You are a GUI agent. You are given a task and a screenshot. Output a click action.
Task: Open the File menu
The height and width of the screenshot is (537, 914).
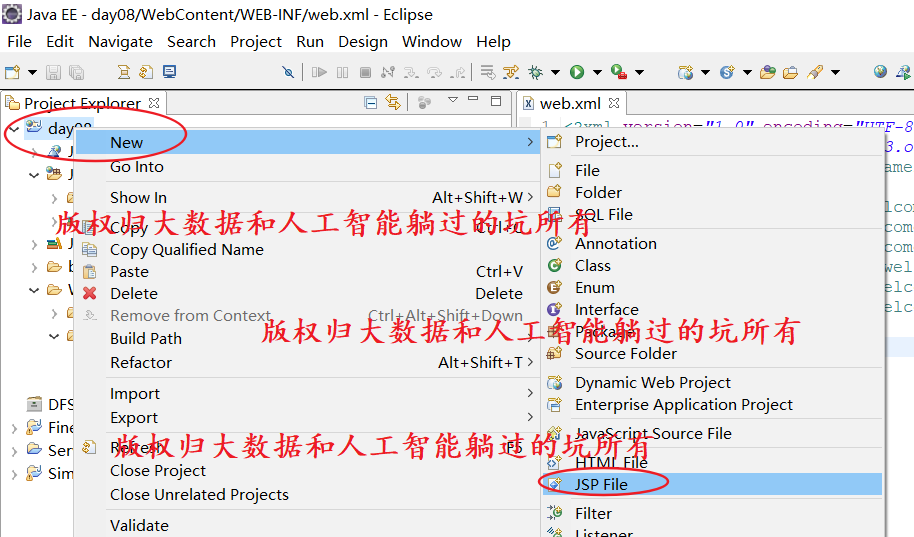tap(19, 42)
